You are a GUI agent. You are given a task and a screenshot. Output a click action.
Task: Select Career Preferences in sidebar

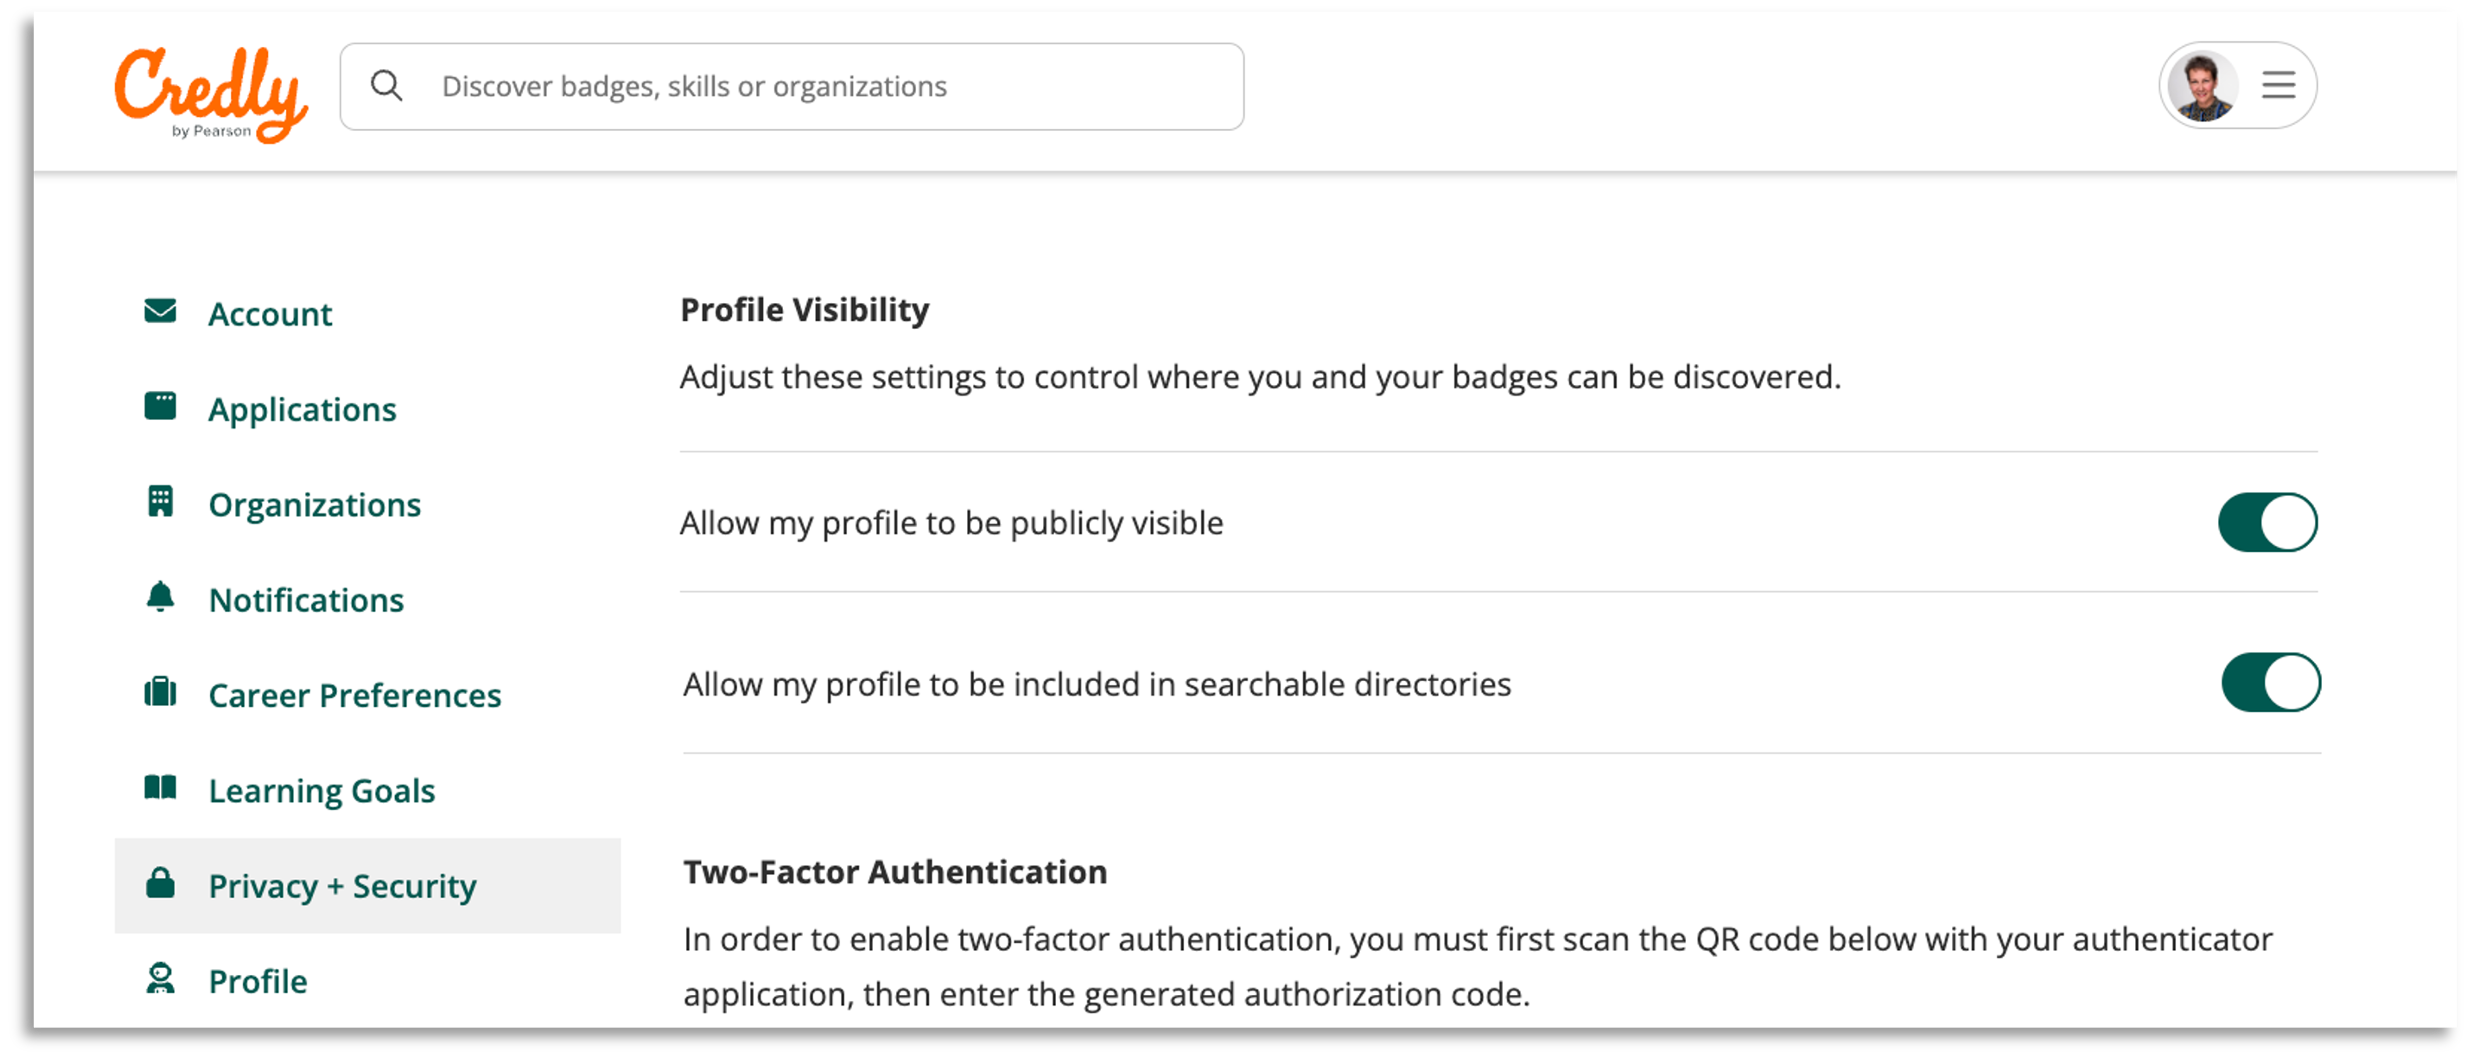tap(354, 695)
